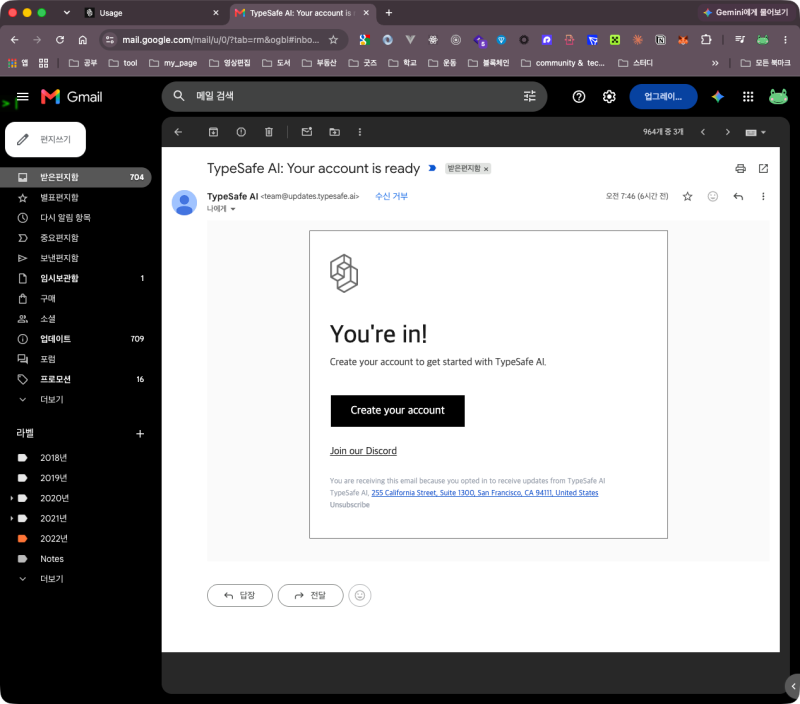The width and height of the screenshot is (800, 704).
Task: Open the 임시보관함 drafts folder
Action: (x=76, y=278)
